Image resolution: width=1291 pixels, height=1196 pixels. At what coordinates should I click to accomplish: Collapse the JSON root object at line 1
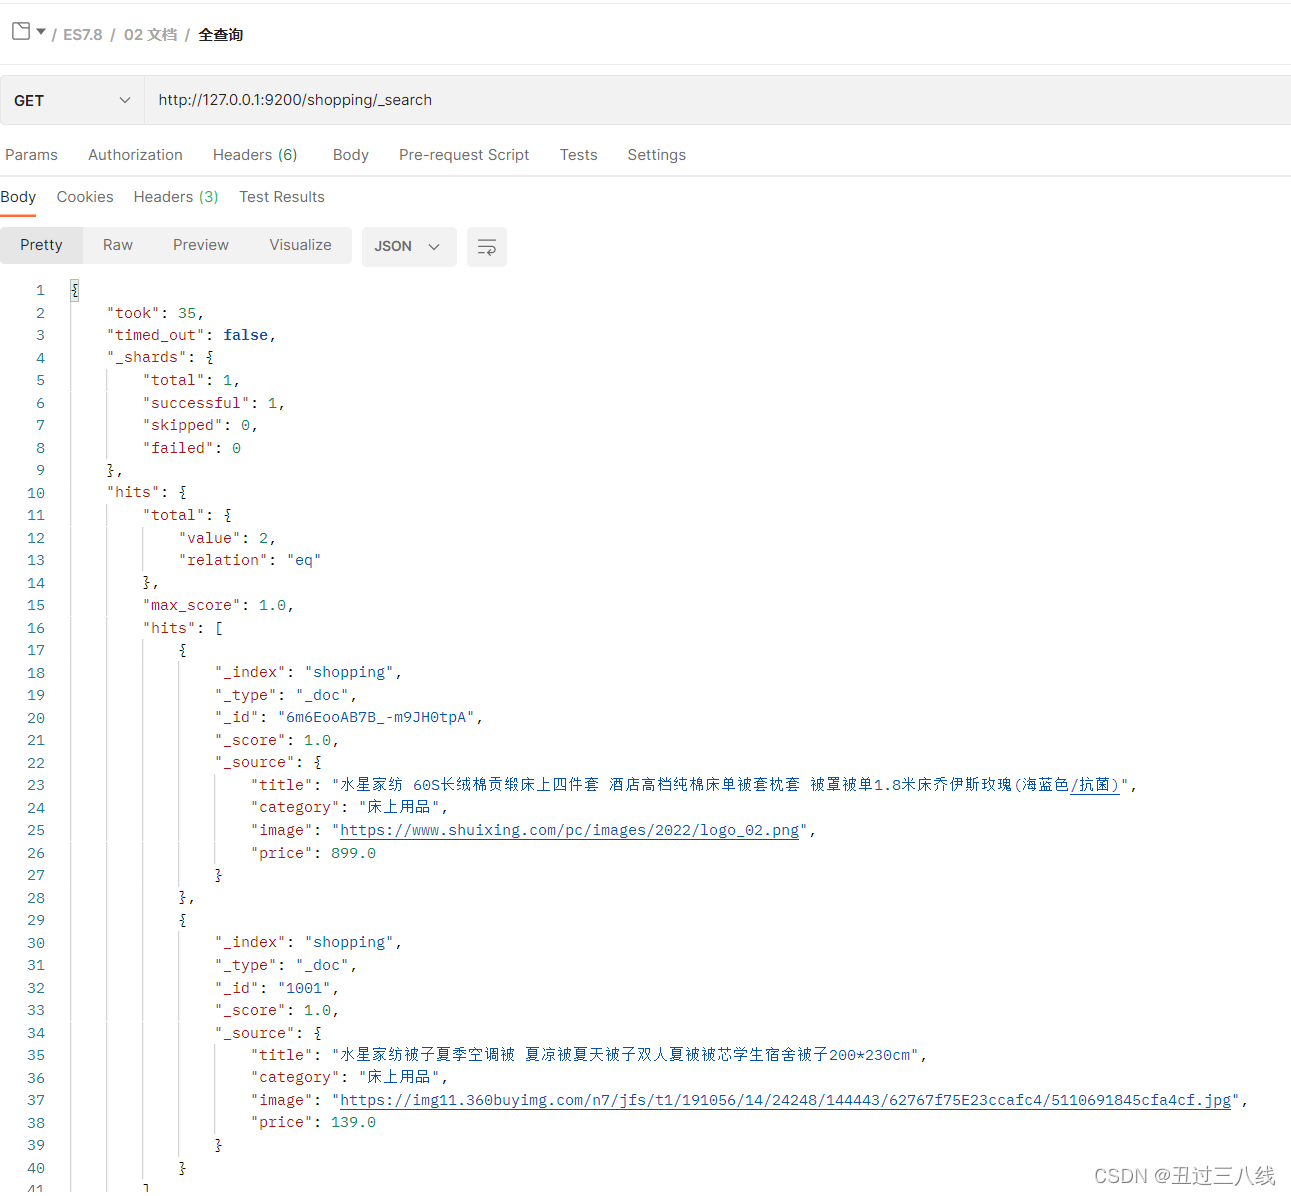(x=74, y=290)
